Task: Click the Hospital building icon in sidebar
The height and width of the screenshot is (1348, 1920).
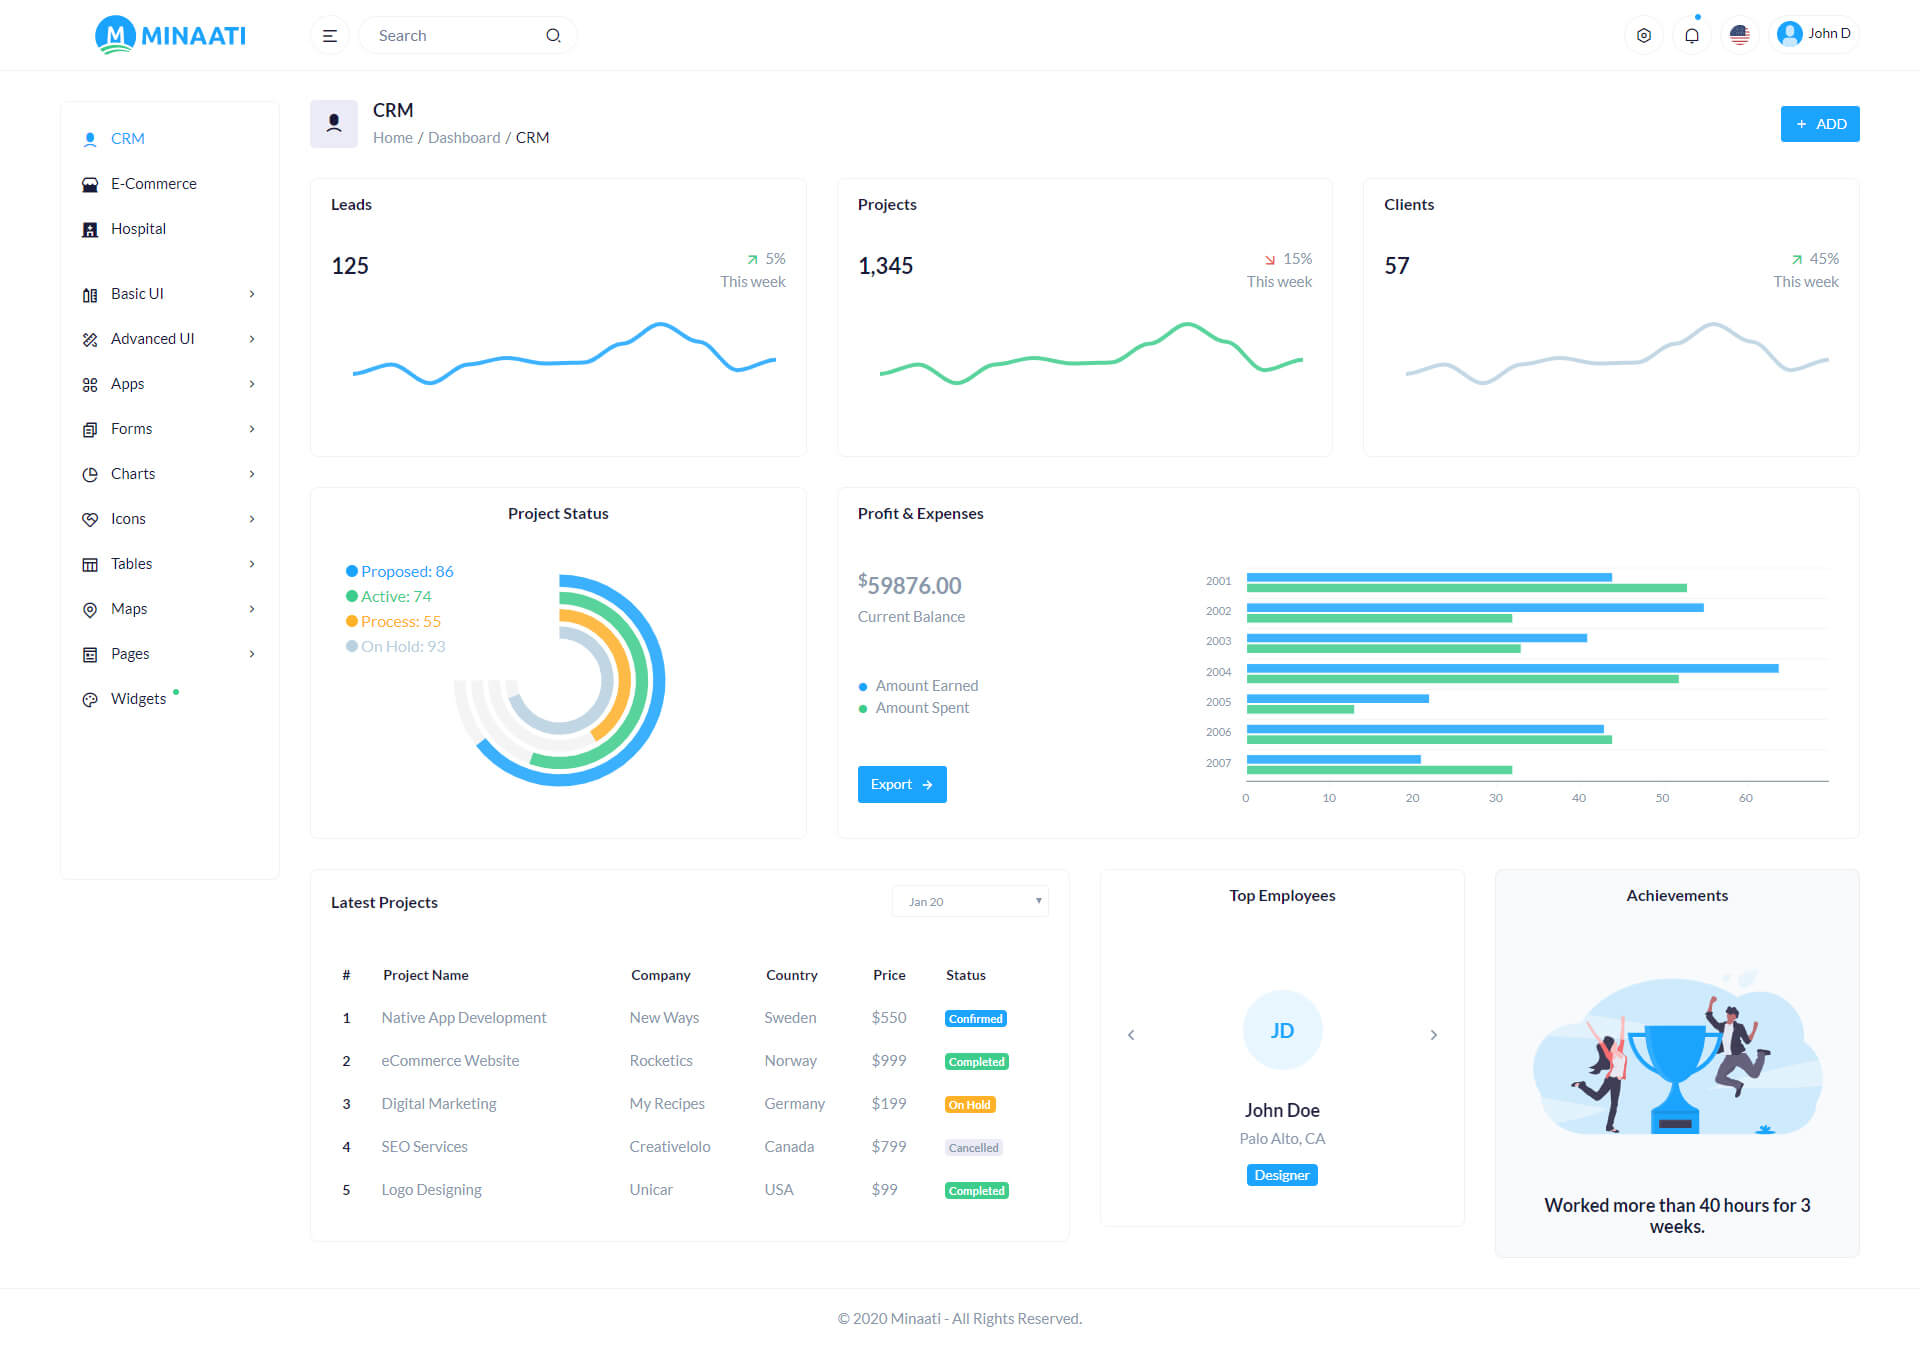Action: 90,230
